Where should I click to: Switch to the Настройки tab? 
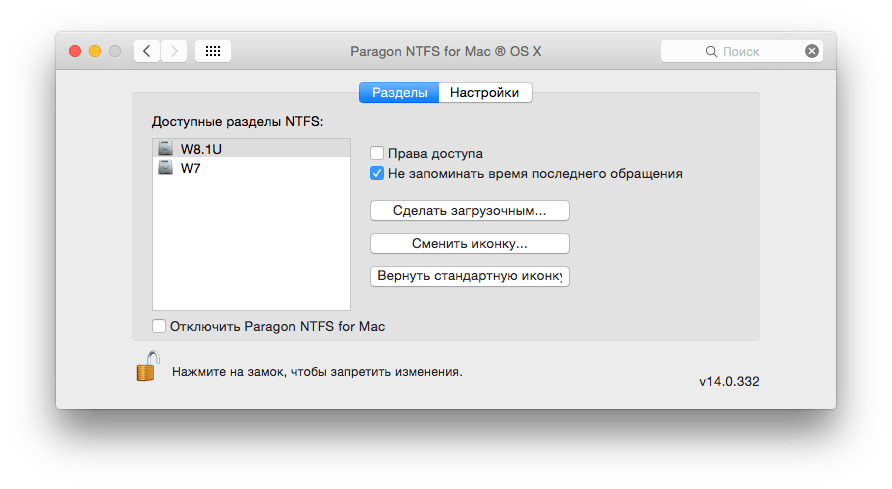[485, 93]
